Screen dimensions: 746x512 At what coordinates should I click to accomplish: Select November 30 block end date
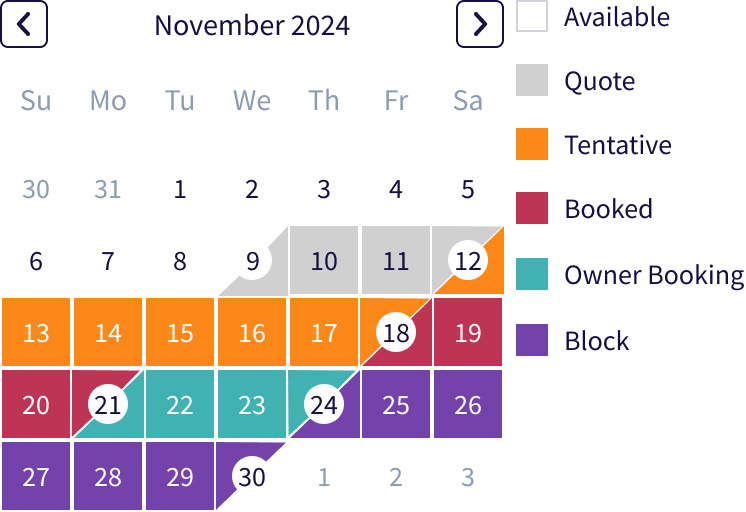tap(252, 476)
